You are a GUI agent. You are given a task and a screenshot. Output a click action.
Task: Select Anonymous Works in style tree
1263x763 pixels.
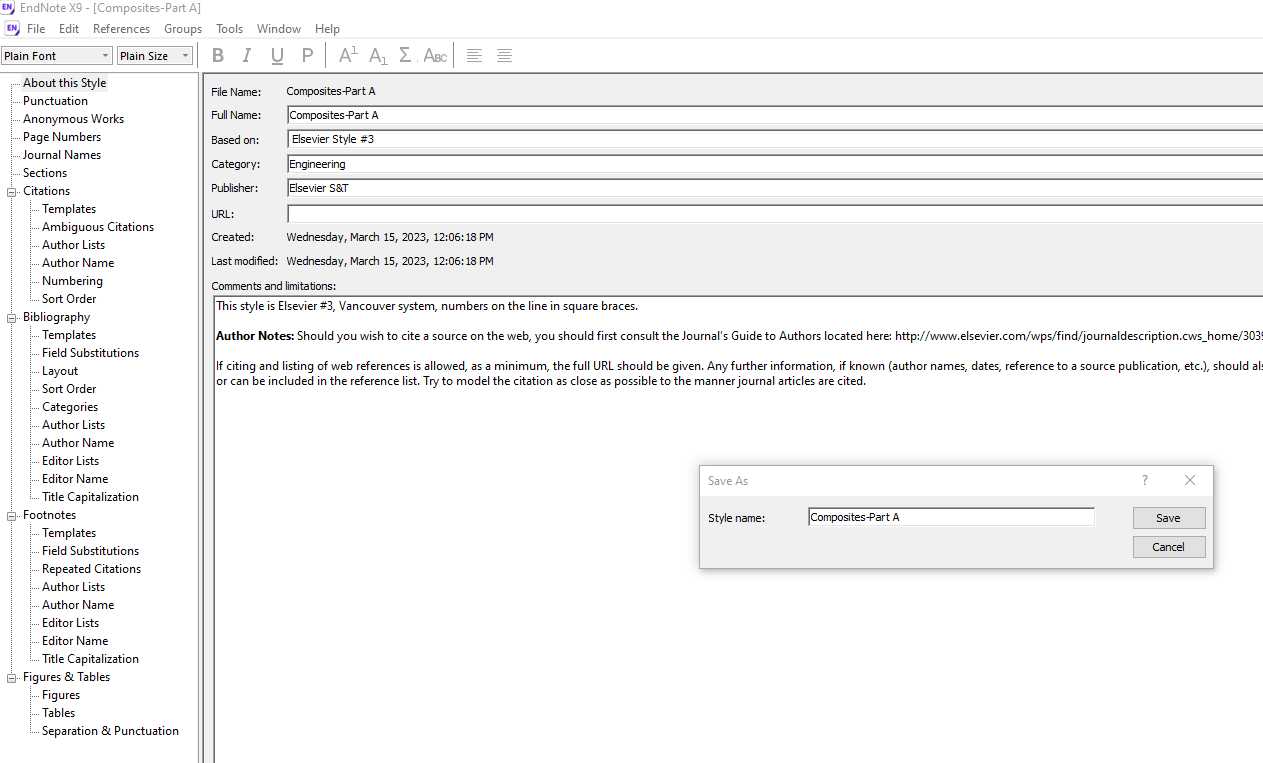coord(73,119)
